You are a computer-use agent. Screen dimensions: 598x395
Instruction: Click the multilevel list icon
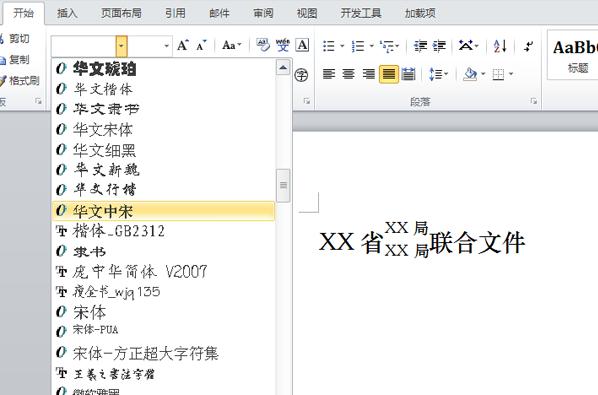pos(387,46)
